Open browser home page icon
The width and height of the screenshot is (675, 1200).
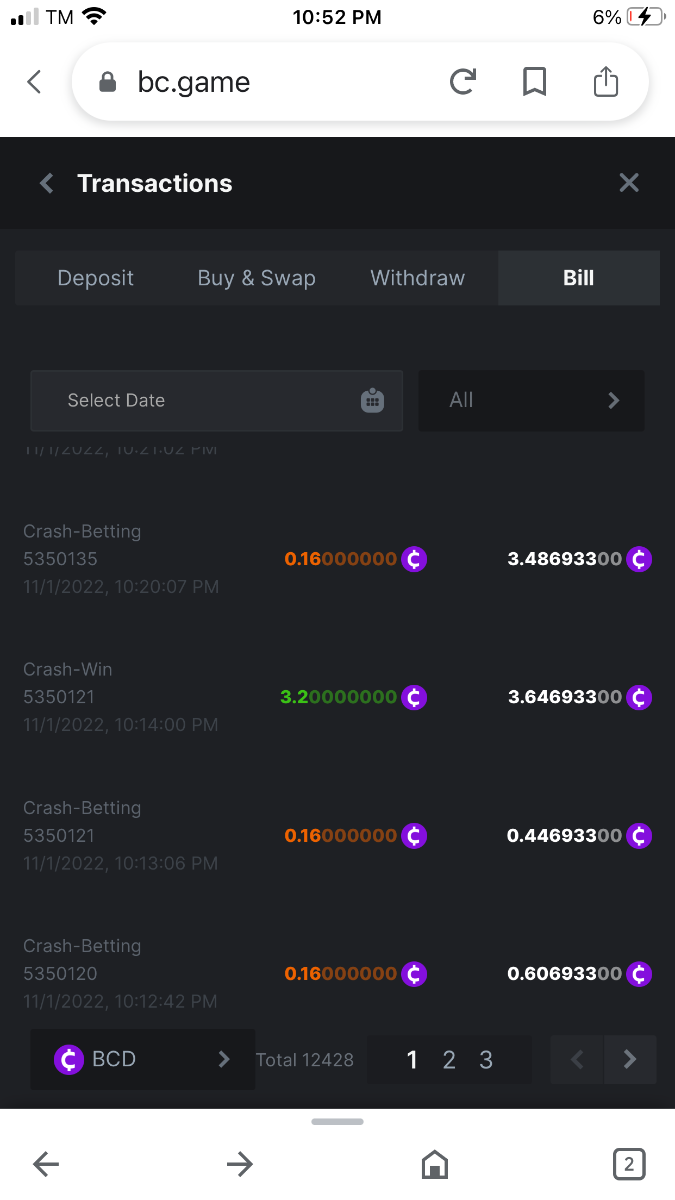pos(434,1164)
